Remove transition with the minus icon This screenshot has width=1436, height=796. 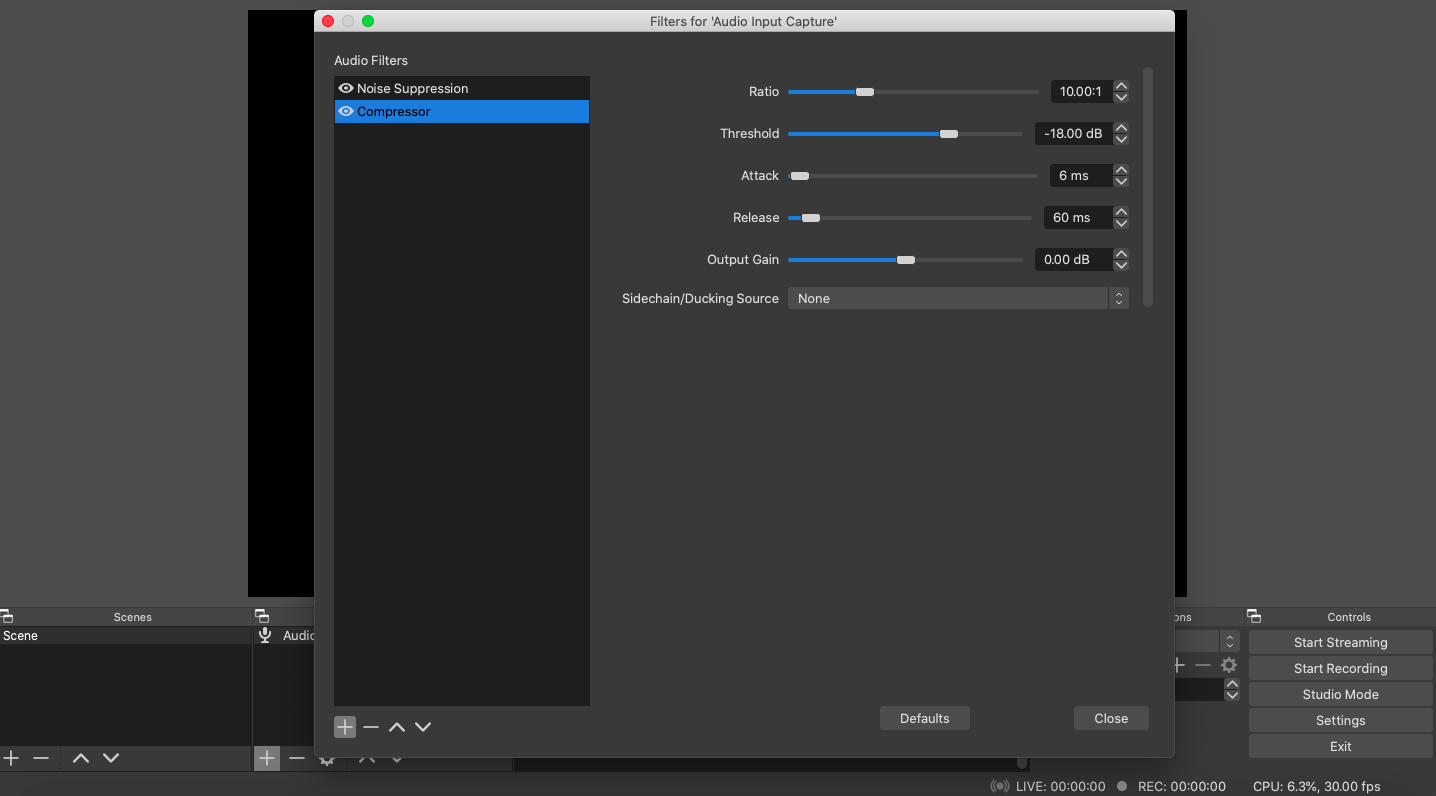pos(1203,665)
